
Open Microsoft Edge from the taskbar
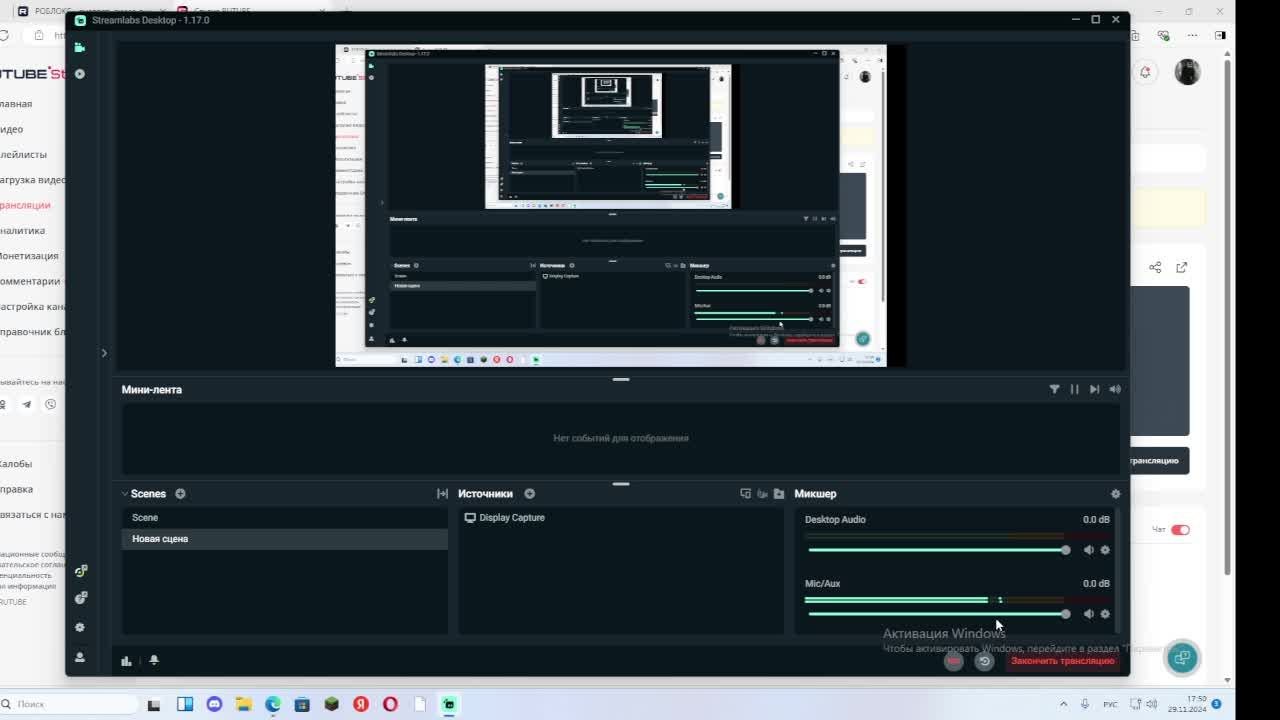coord(272,704)
